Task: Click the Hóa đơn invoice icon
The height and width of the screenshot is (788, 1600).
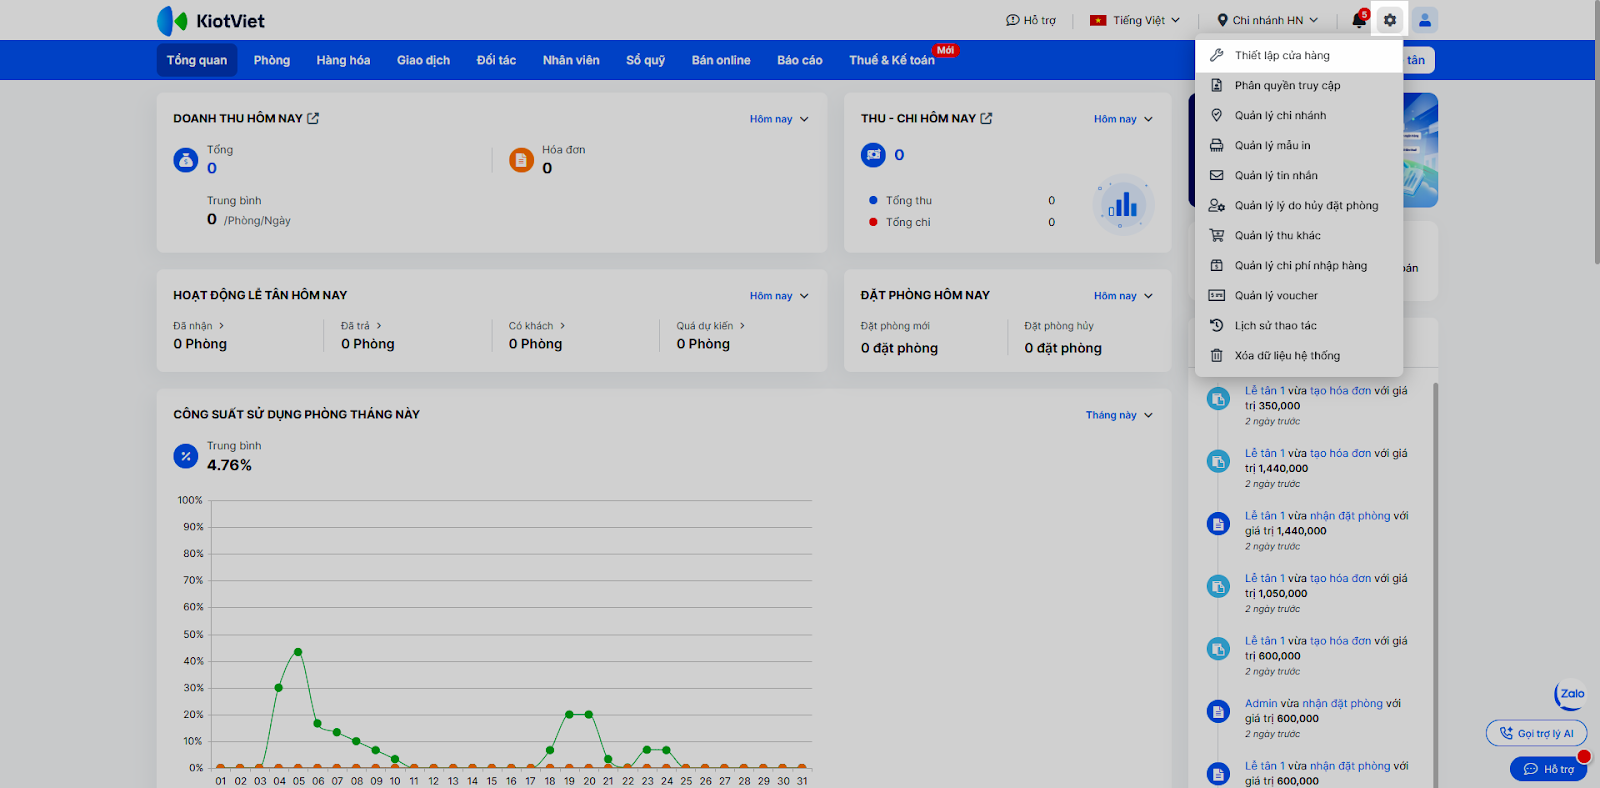Action: pos(521,160)
